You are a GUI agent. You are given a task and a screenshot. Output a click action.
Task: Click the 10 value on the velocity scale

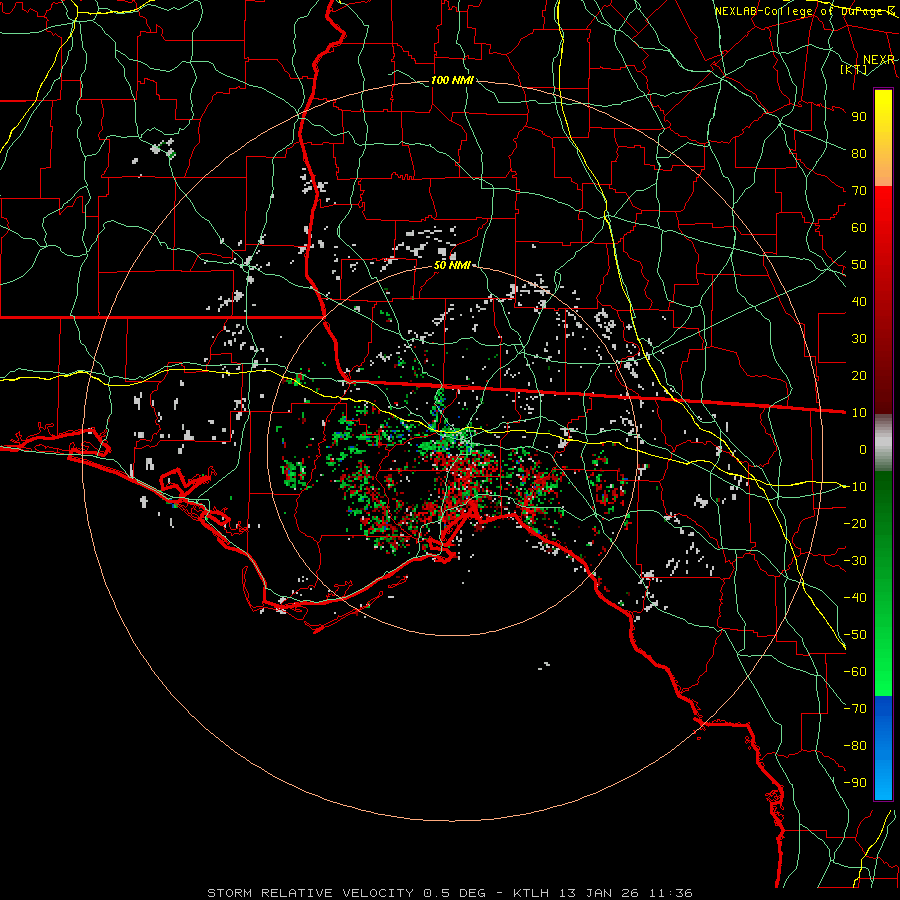tap(859, 413)
